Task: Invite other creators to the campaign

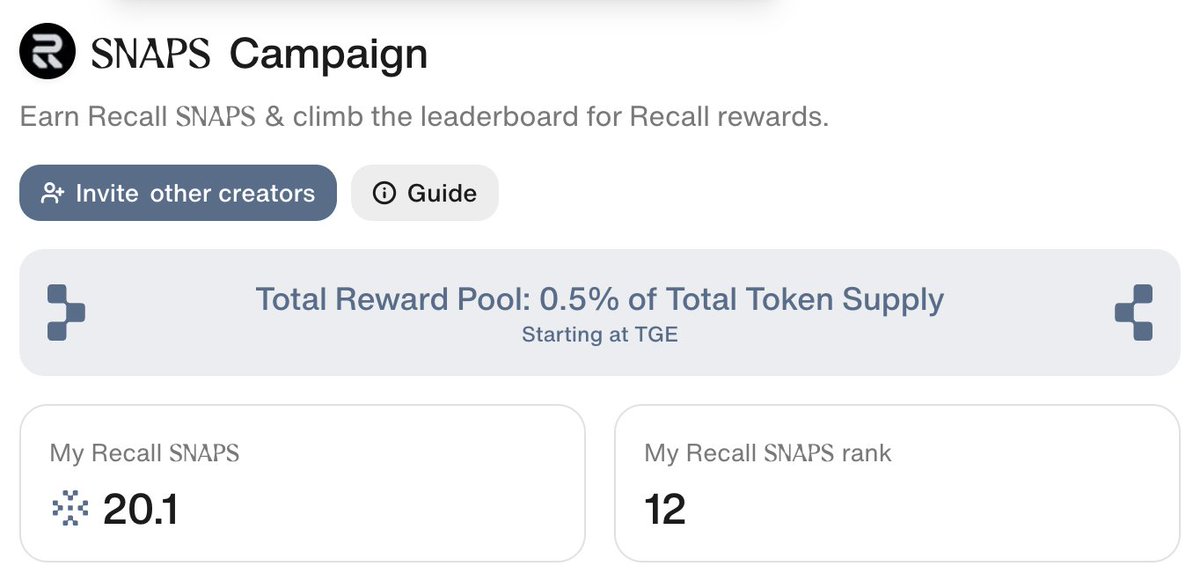Action: (178, 193)
